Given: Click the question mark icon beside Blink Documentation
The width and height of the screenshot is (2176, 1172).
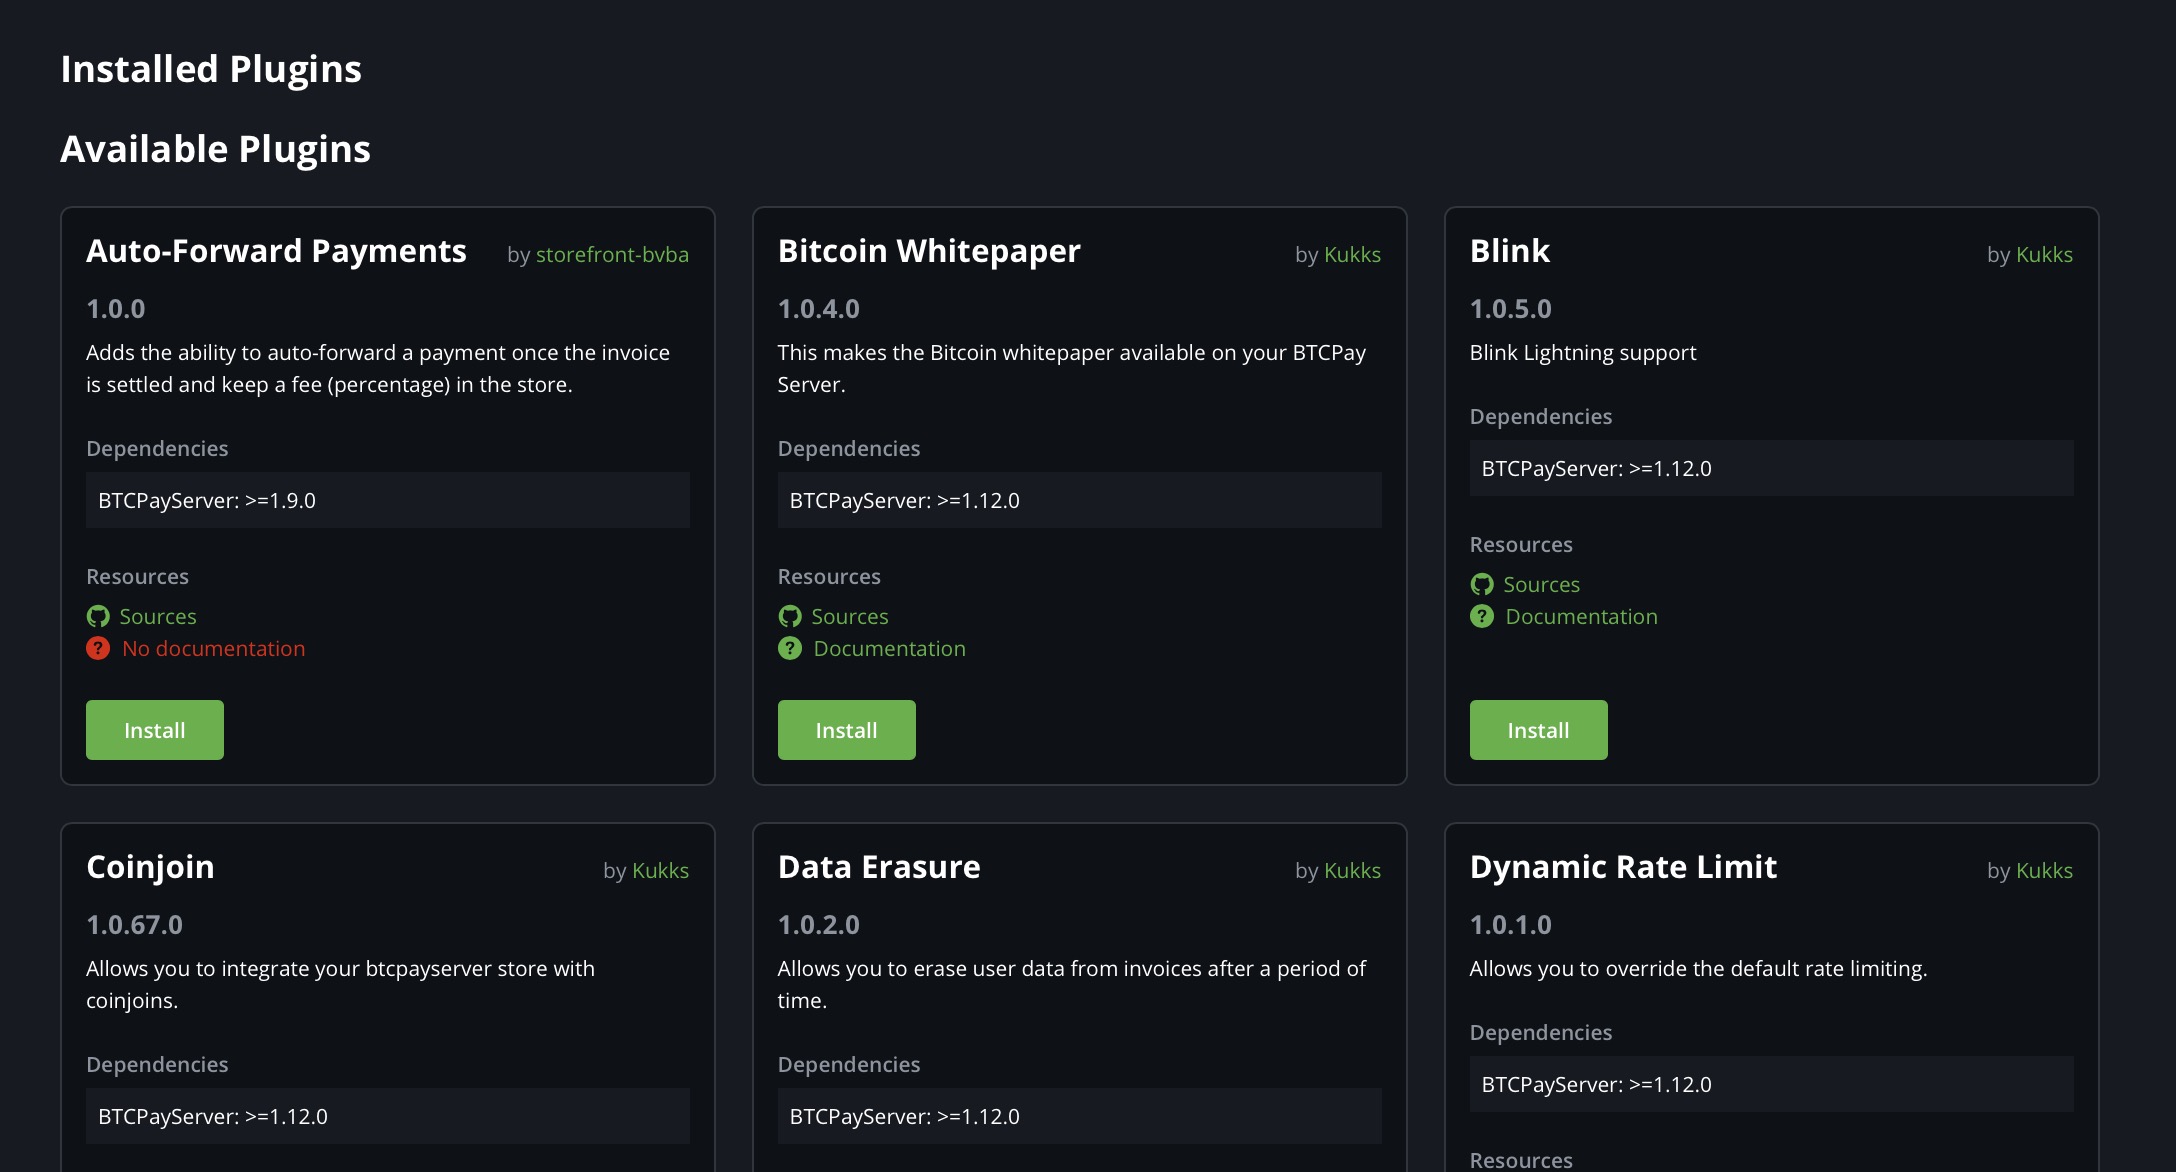Looking at the screenshot, I should [1481, 616].
